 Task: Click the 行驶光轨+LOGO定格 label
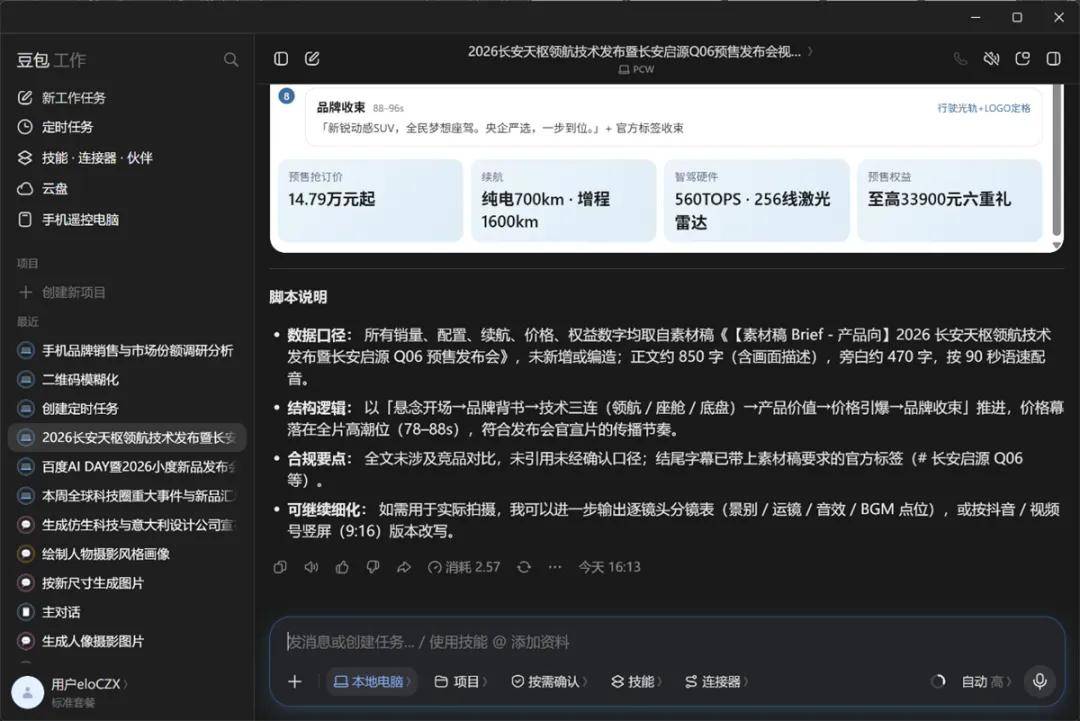tap(984, 108)
